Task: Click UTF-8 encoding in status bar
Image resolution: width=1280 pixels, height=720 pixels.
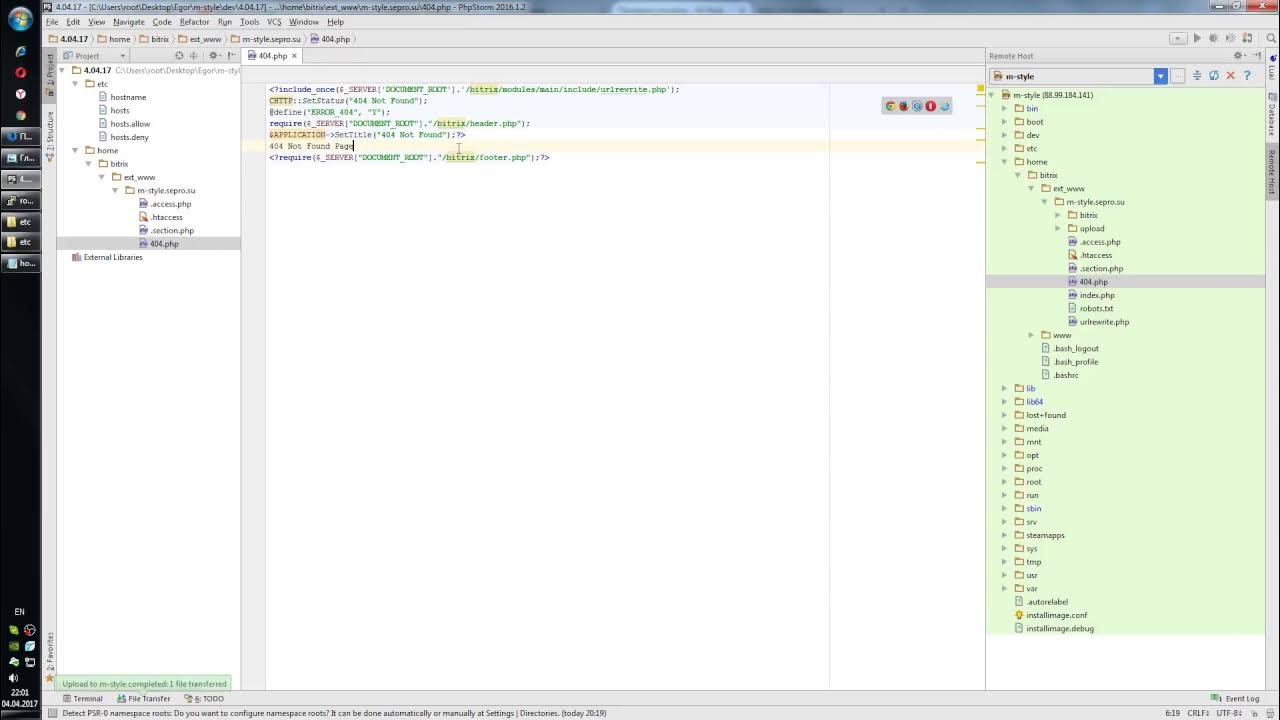Action: click(x=1229, y=713)
